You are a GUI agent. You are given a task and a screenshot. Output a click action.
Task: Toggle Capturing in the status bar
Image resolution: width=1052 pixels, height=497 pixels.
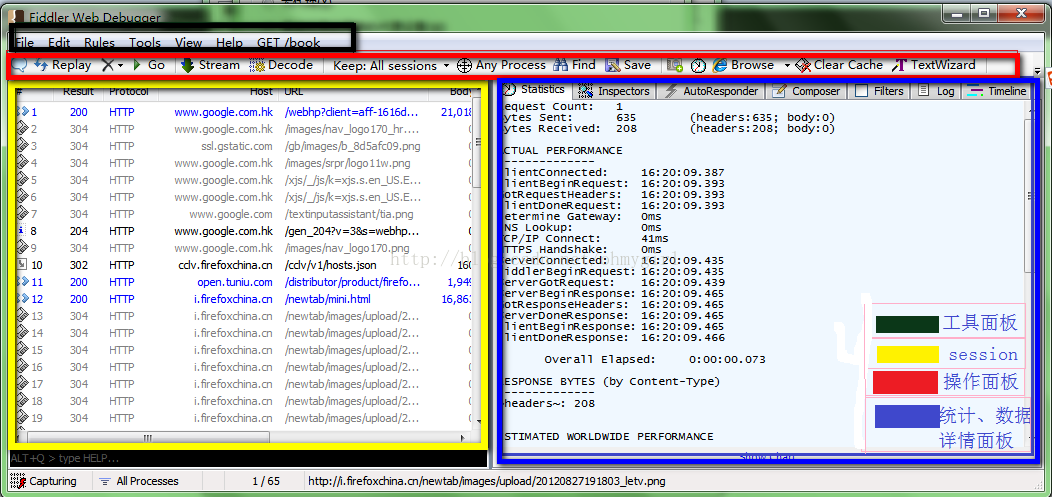44,481
